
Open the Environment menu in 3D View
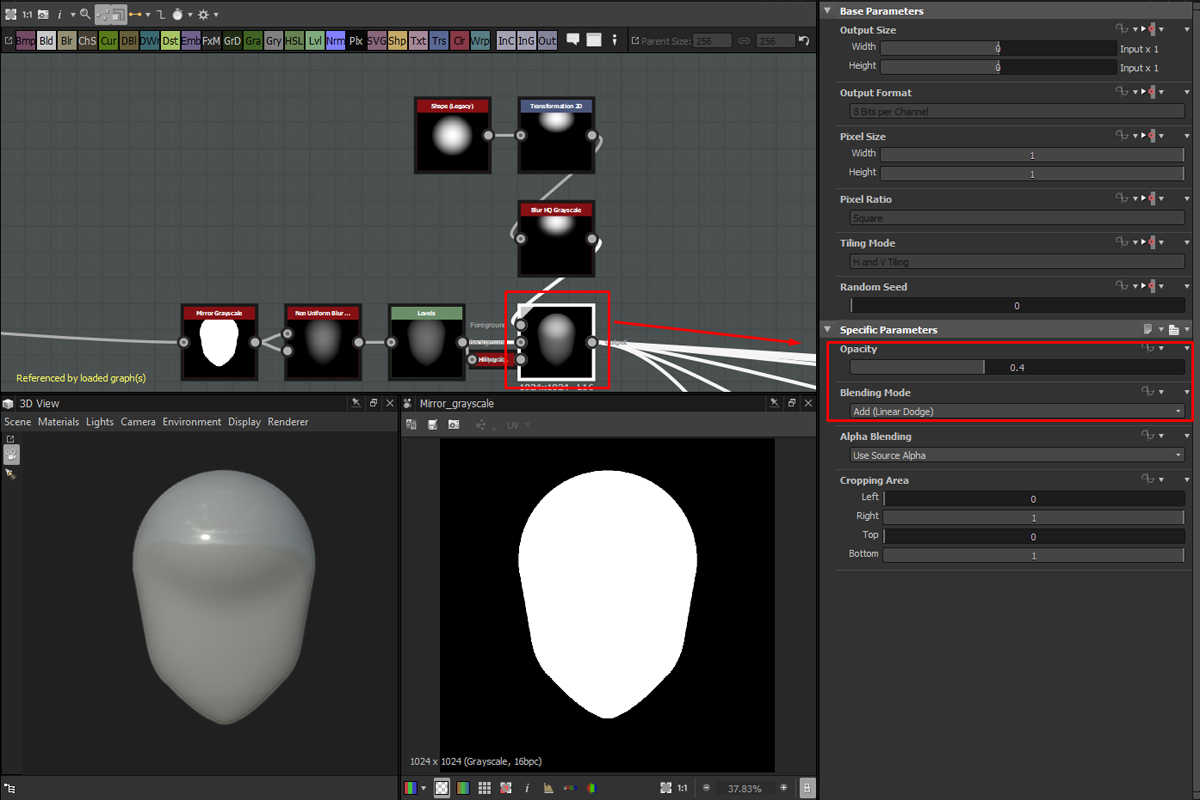[192, 422]
